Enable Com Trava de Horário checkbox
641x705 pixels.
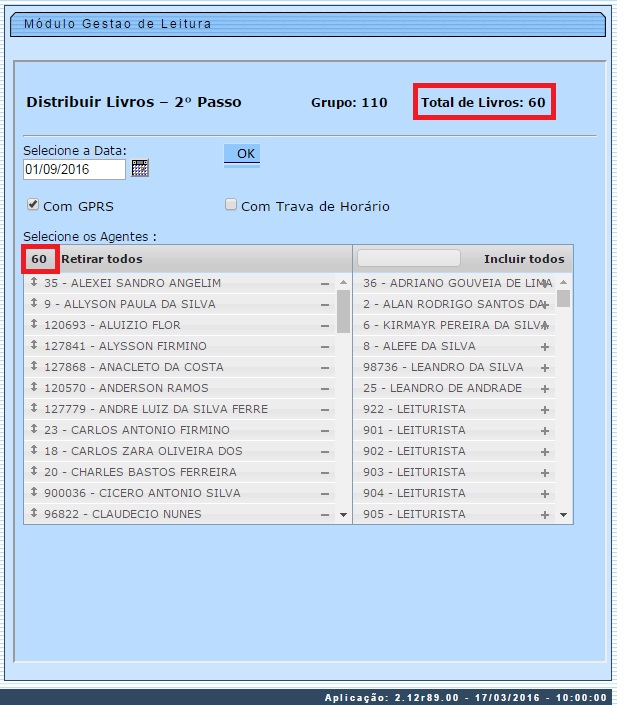click(x=231, y=205)
